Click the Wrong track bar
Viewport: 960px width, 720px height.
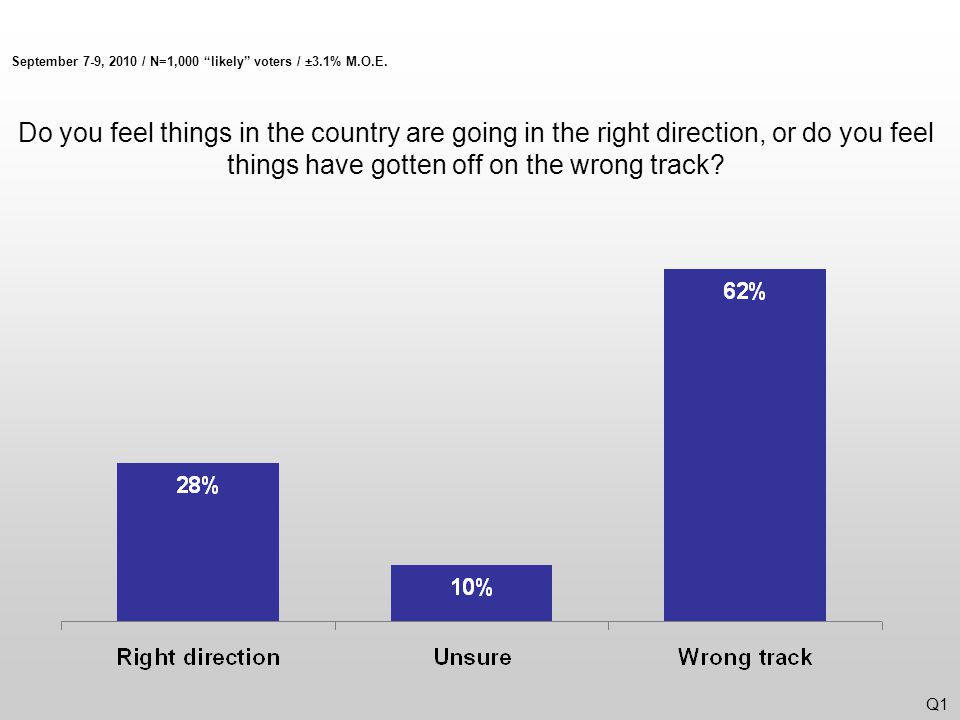coord(744,445)
